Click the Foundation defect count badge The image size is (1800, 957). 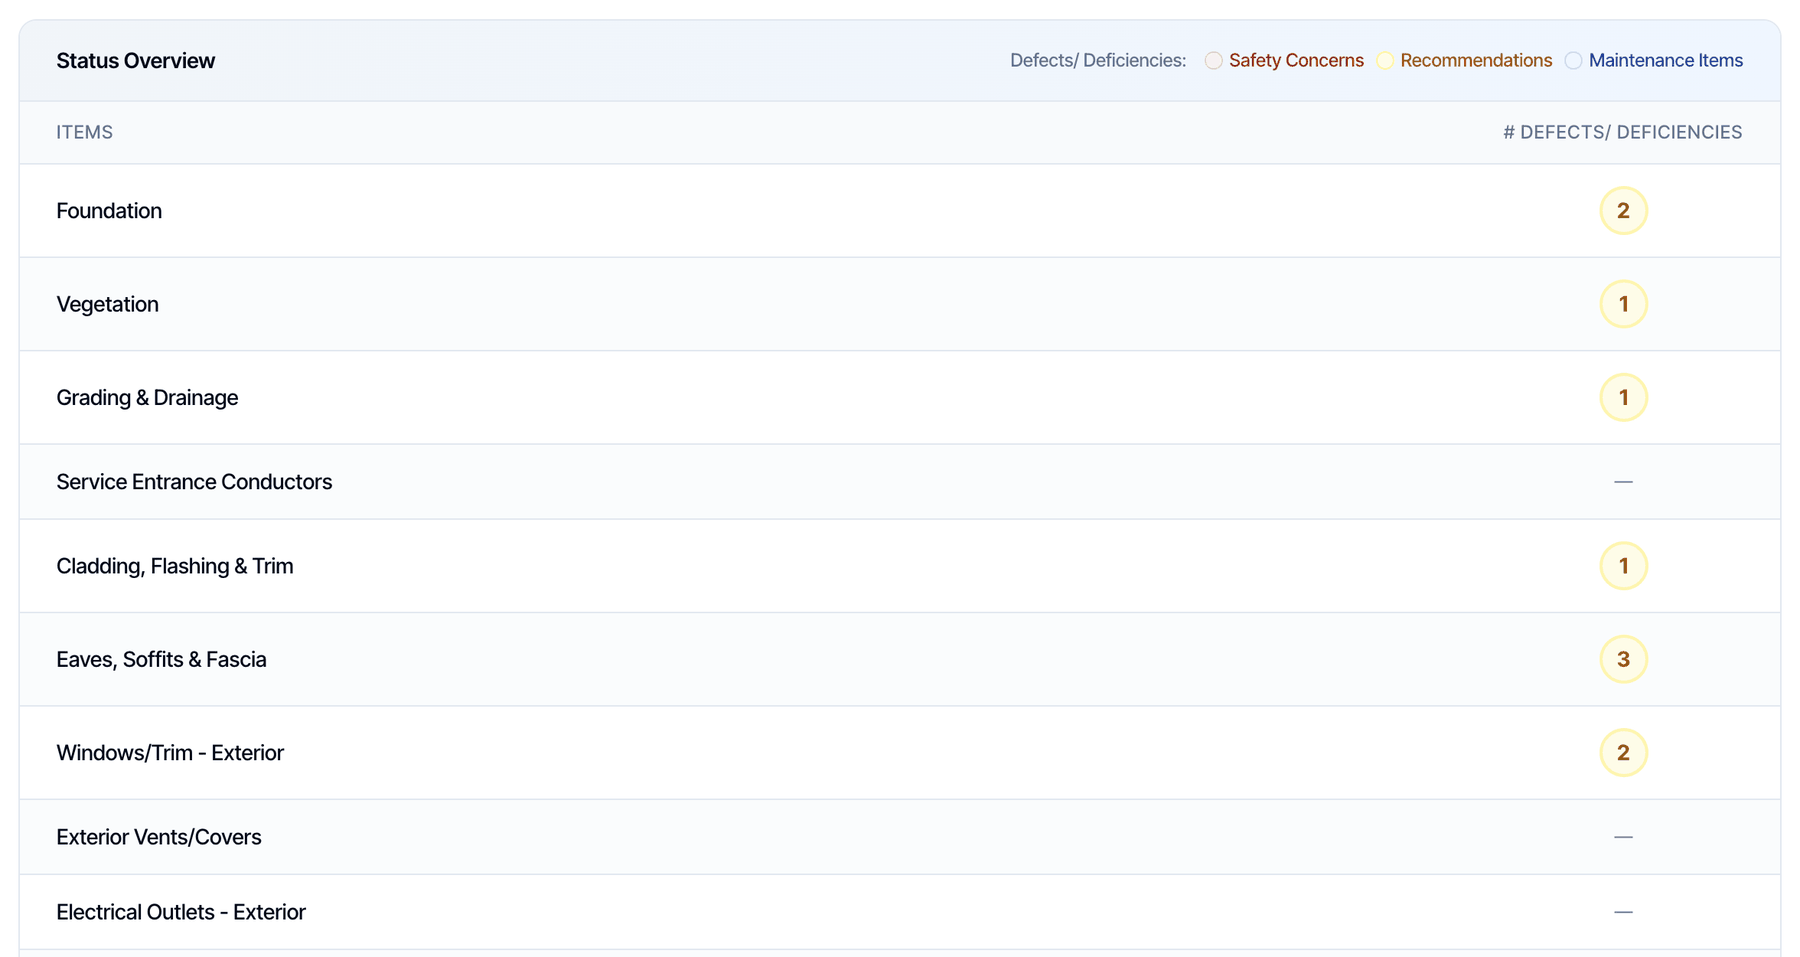1623,211
